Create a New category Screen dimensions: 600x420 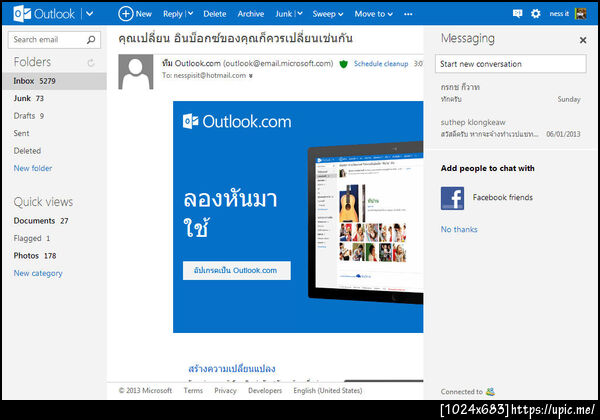coord(38,273)
